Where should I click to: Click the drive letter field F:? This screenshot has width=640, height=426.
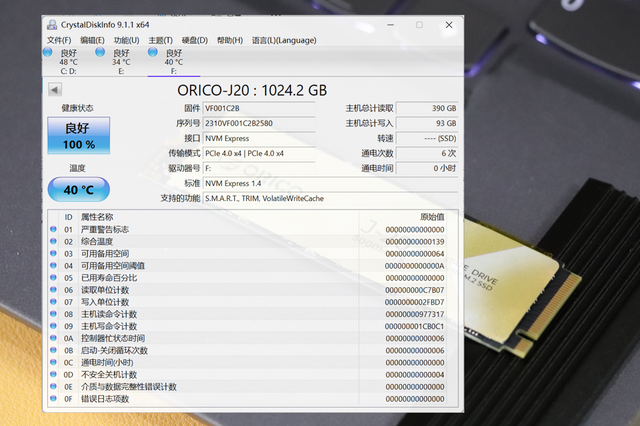point(259,168)
